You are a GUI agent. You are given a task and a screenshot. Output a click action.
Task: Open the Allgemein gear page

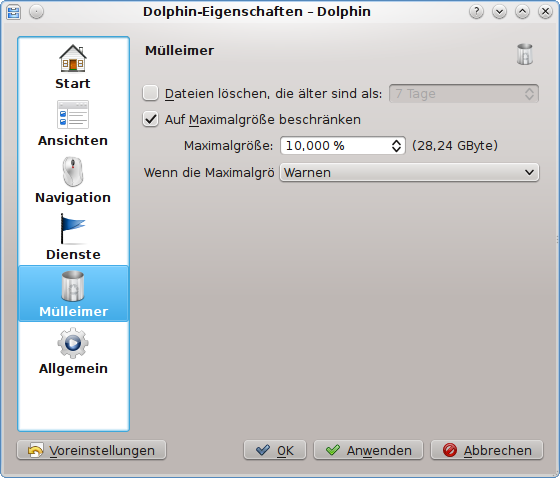pyautogui.click(x=73, y=351)
